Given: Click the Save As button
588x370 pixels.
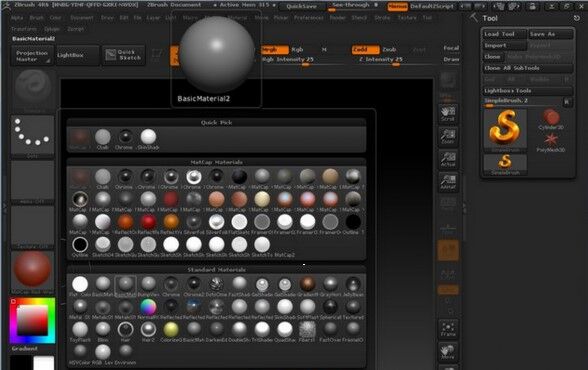Looking at the screenshot, I should point(551,34).
